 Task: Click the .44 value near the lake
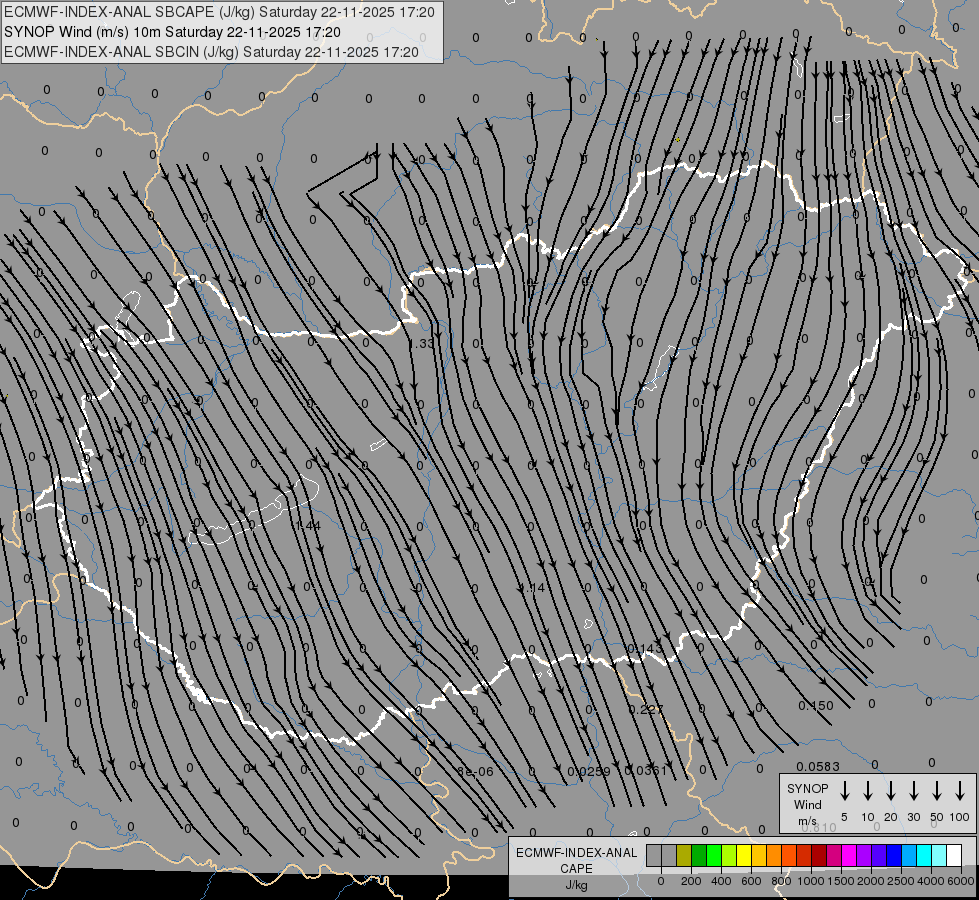pos(308,526)
